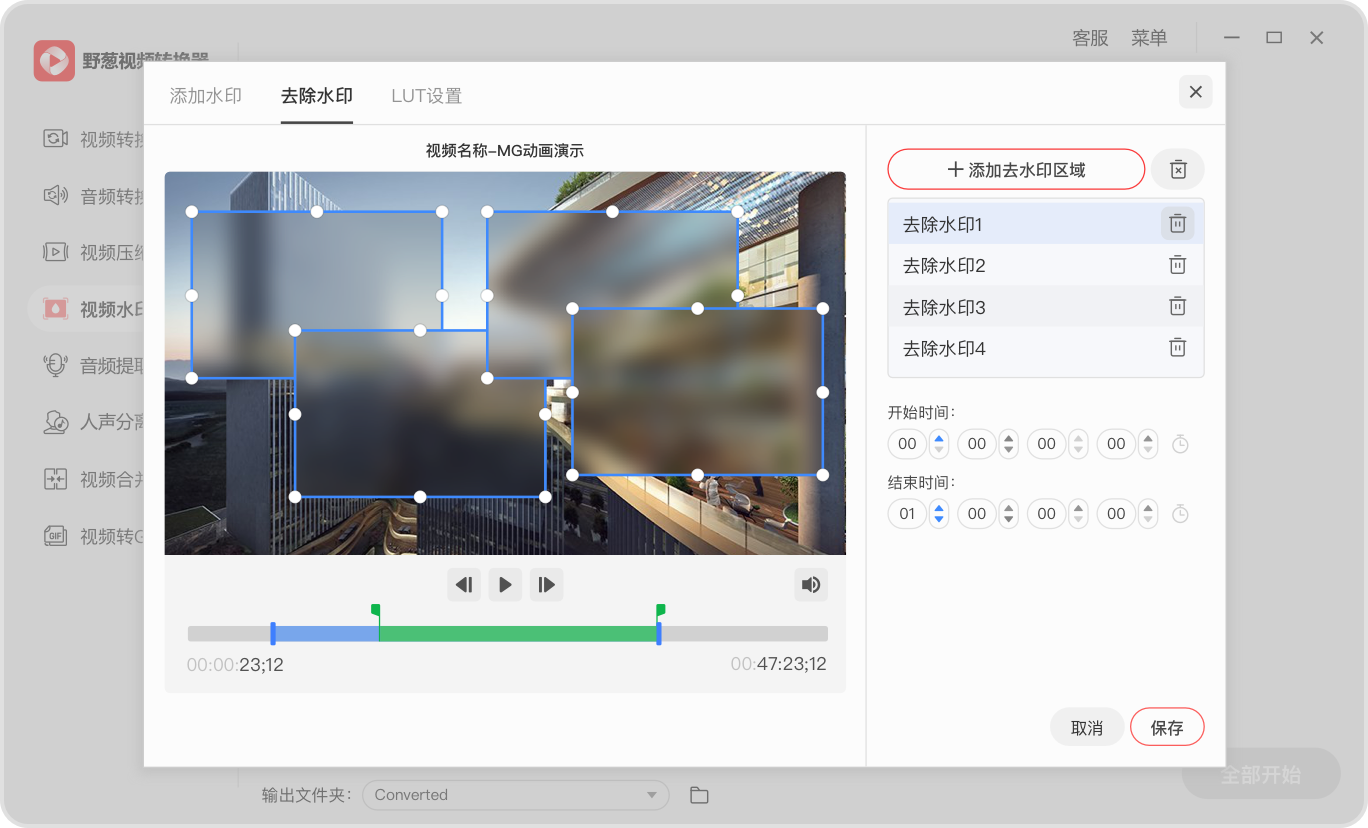Play the video preview
Image resolution: width=1368 pixels, height=828 pixels.
[x=505, y=585]
